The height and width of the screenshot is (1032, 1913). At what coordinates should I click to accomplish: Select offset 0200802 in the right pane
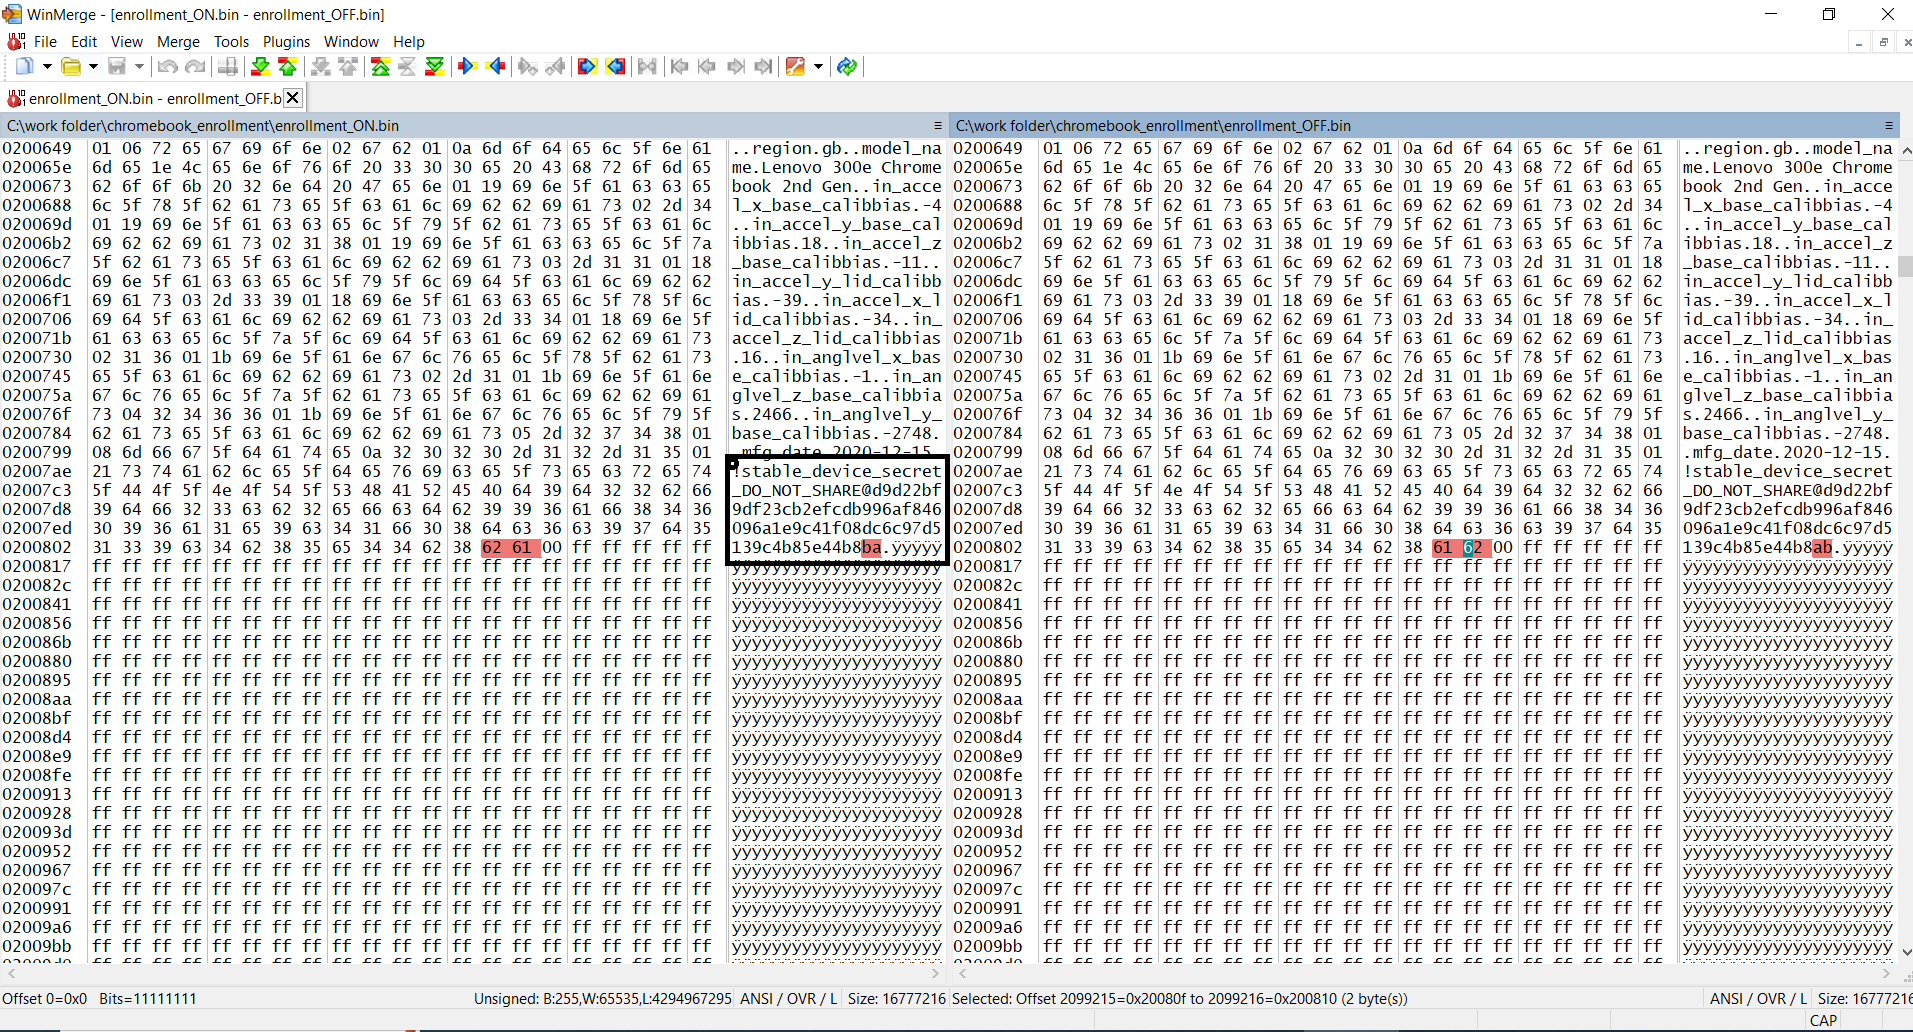tap(988, 548)
